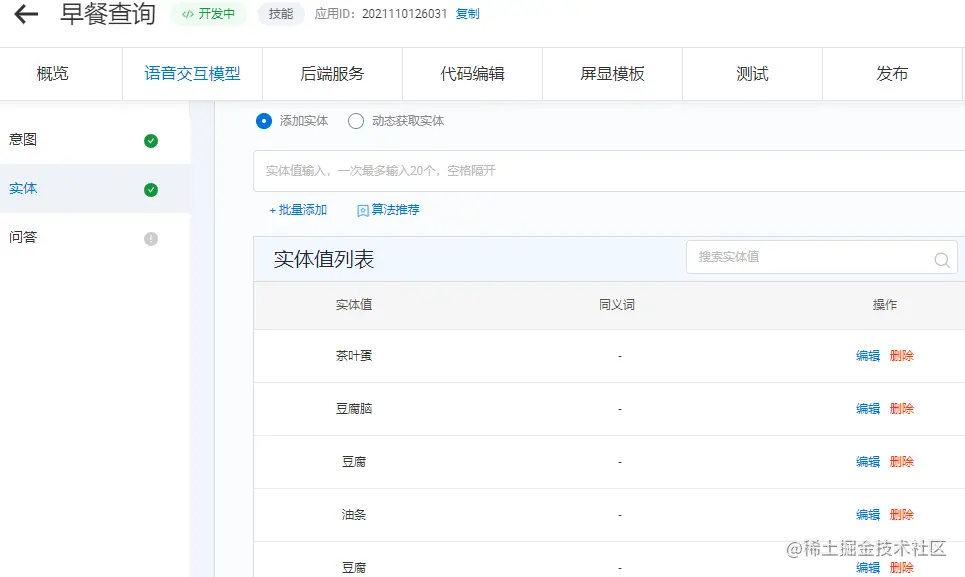Switch to the 语音交互模型 tab
The width and height of the screenshot is (965, 577).
click(192, 74)
